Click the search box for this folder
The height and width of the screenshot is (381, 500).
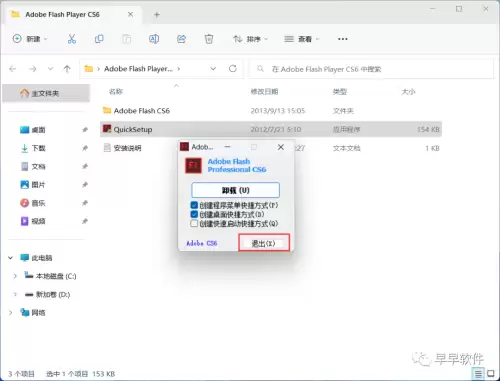point(371,69)
